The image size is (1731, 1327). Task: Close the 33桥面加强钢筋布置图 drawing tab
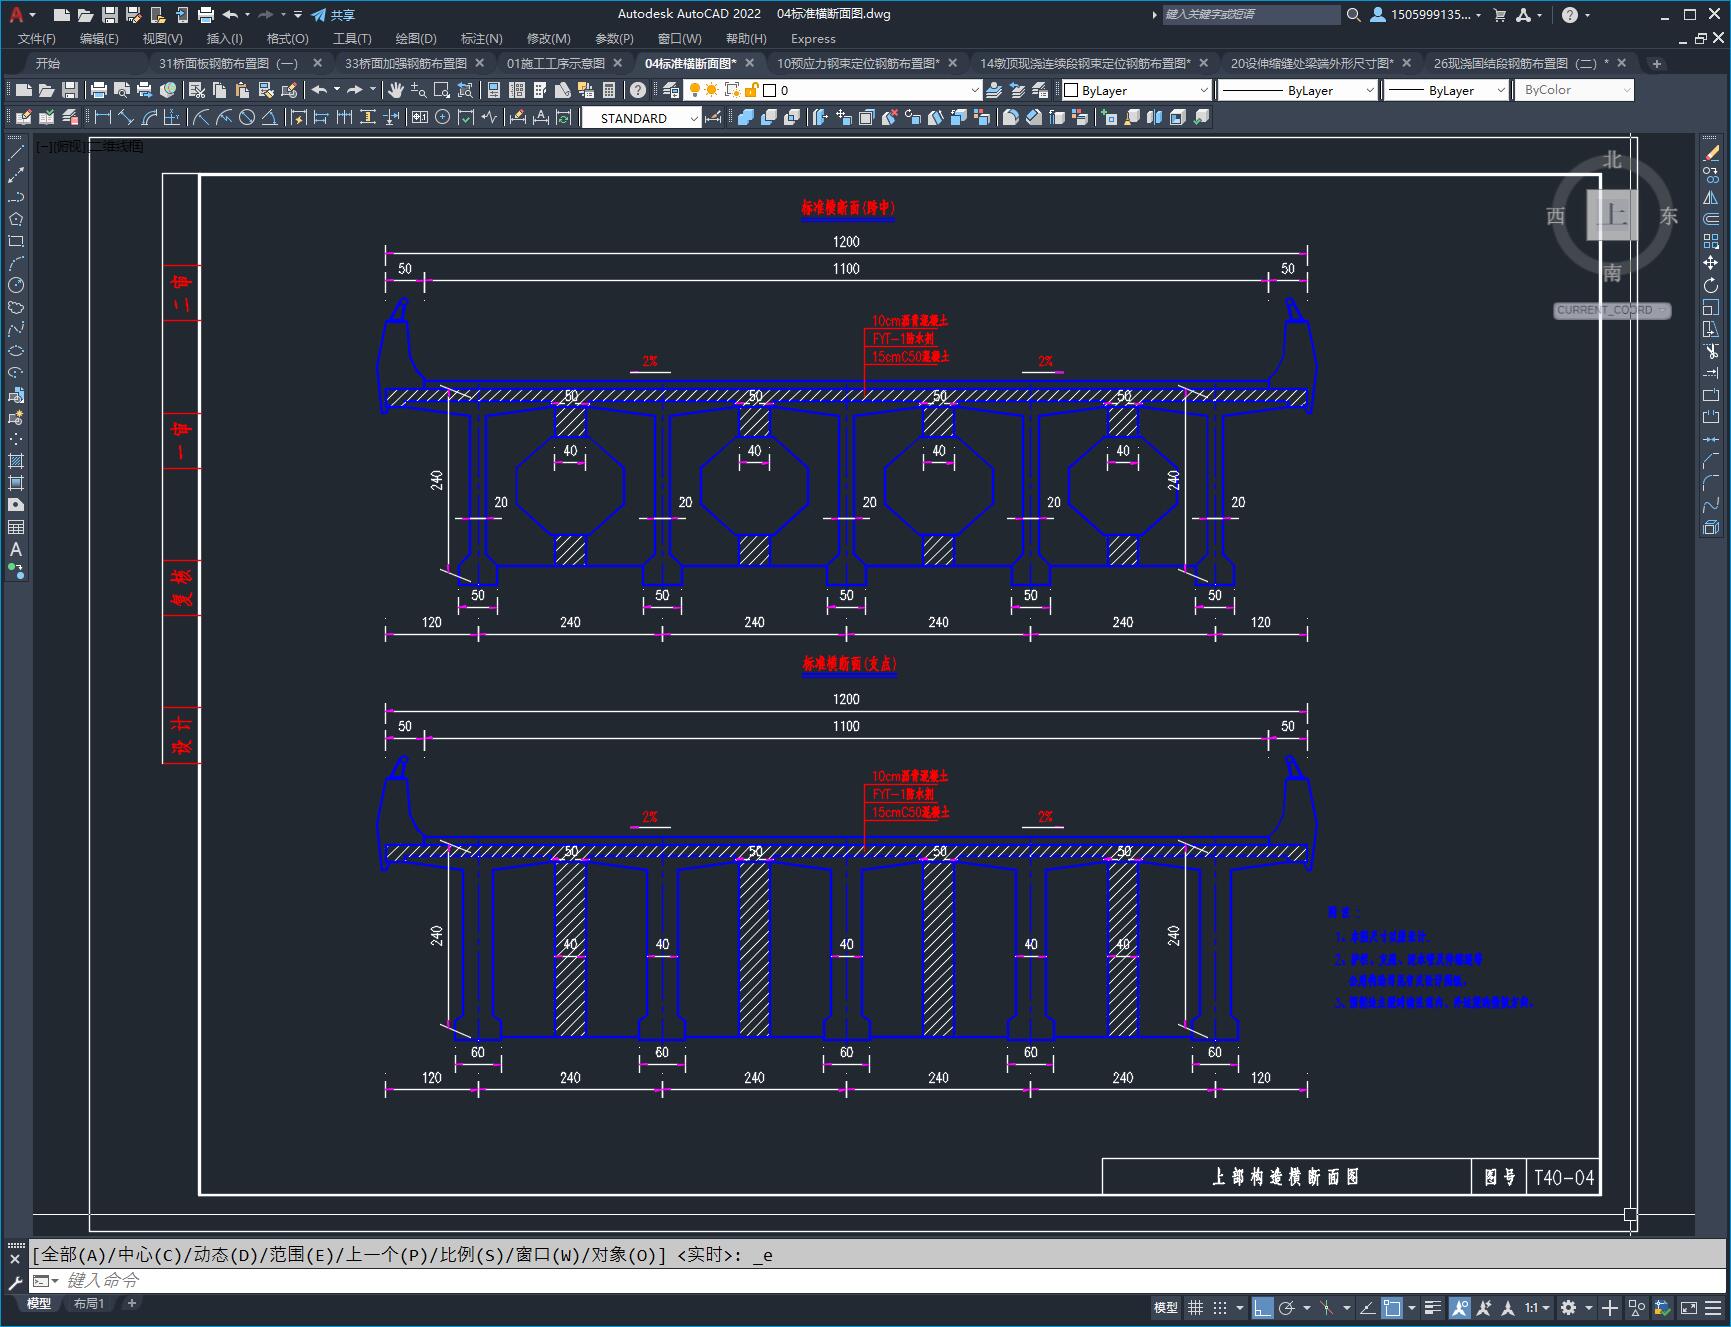(479, 63)
